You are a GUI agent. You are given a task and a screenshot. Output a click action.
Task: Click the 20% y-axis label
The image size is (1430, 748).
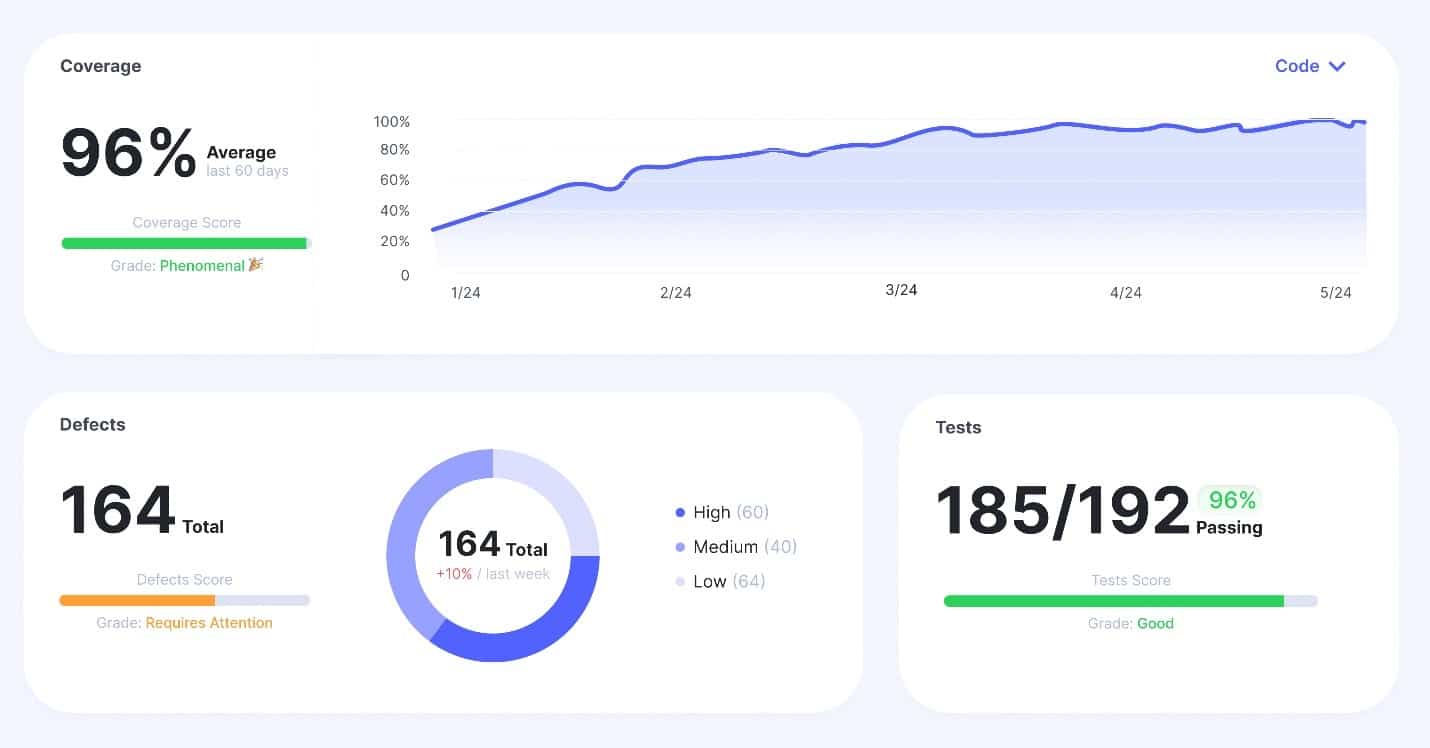[x=395, y=241]
